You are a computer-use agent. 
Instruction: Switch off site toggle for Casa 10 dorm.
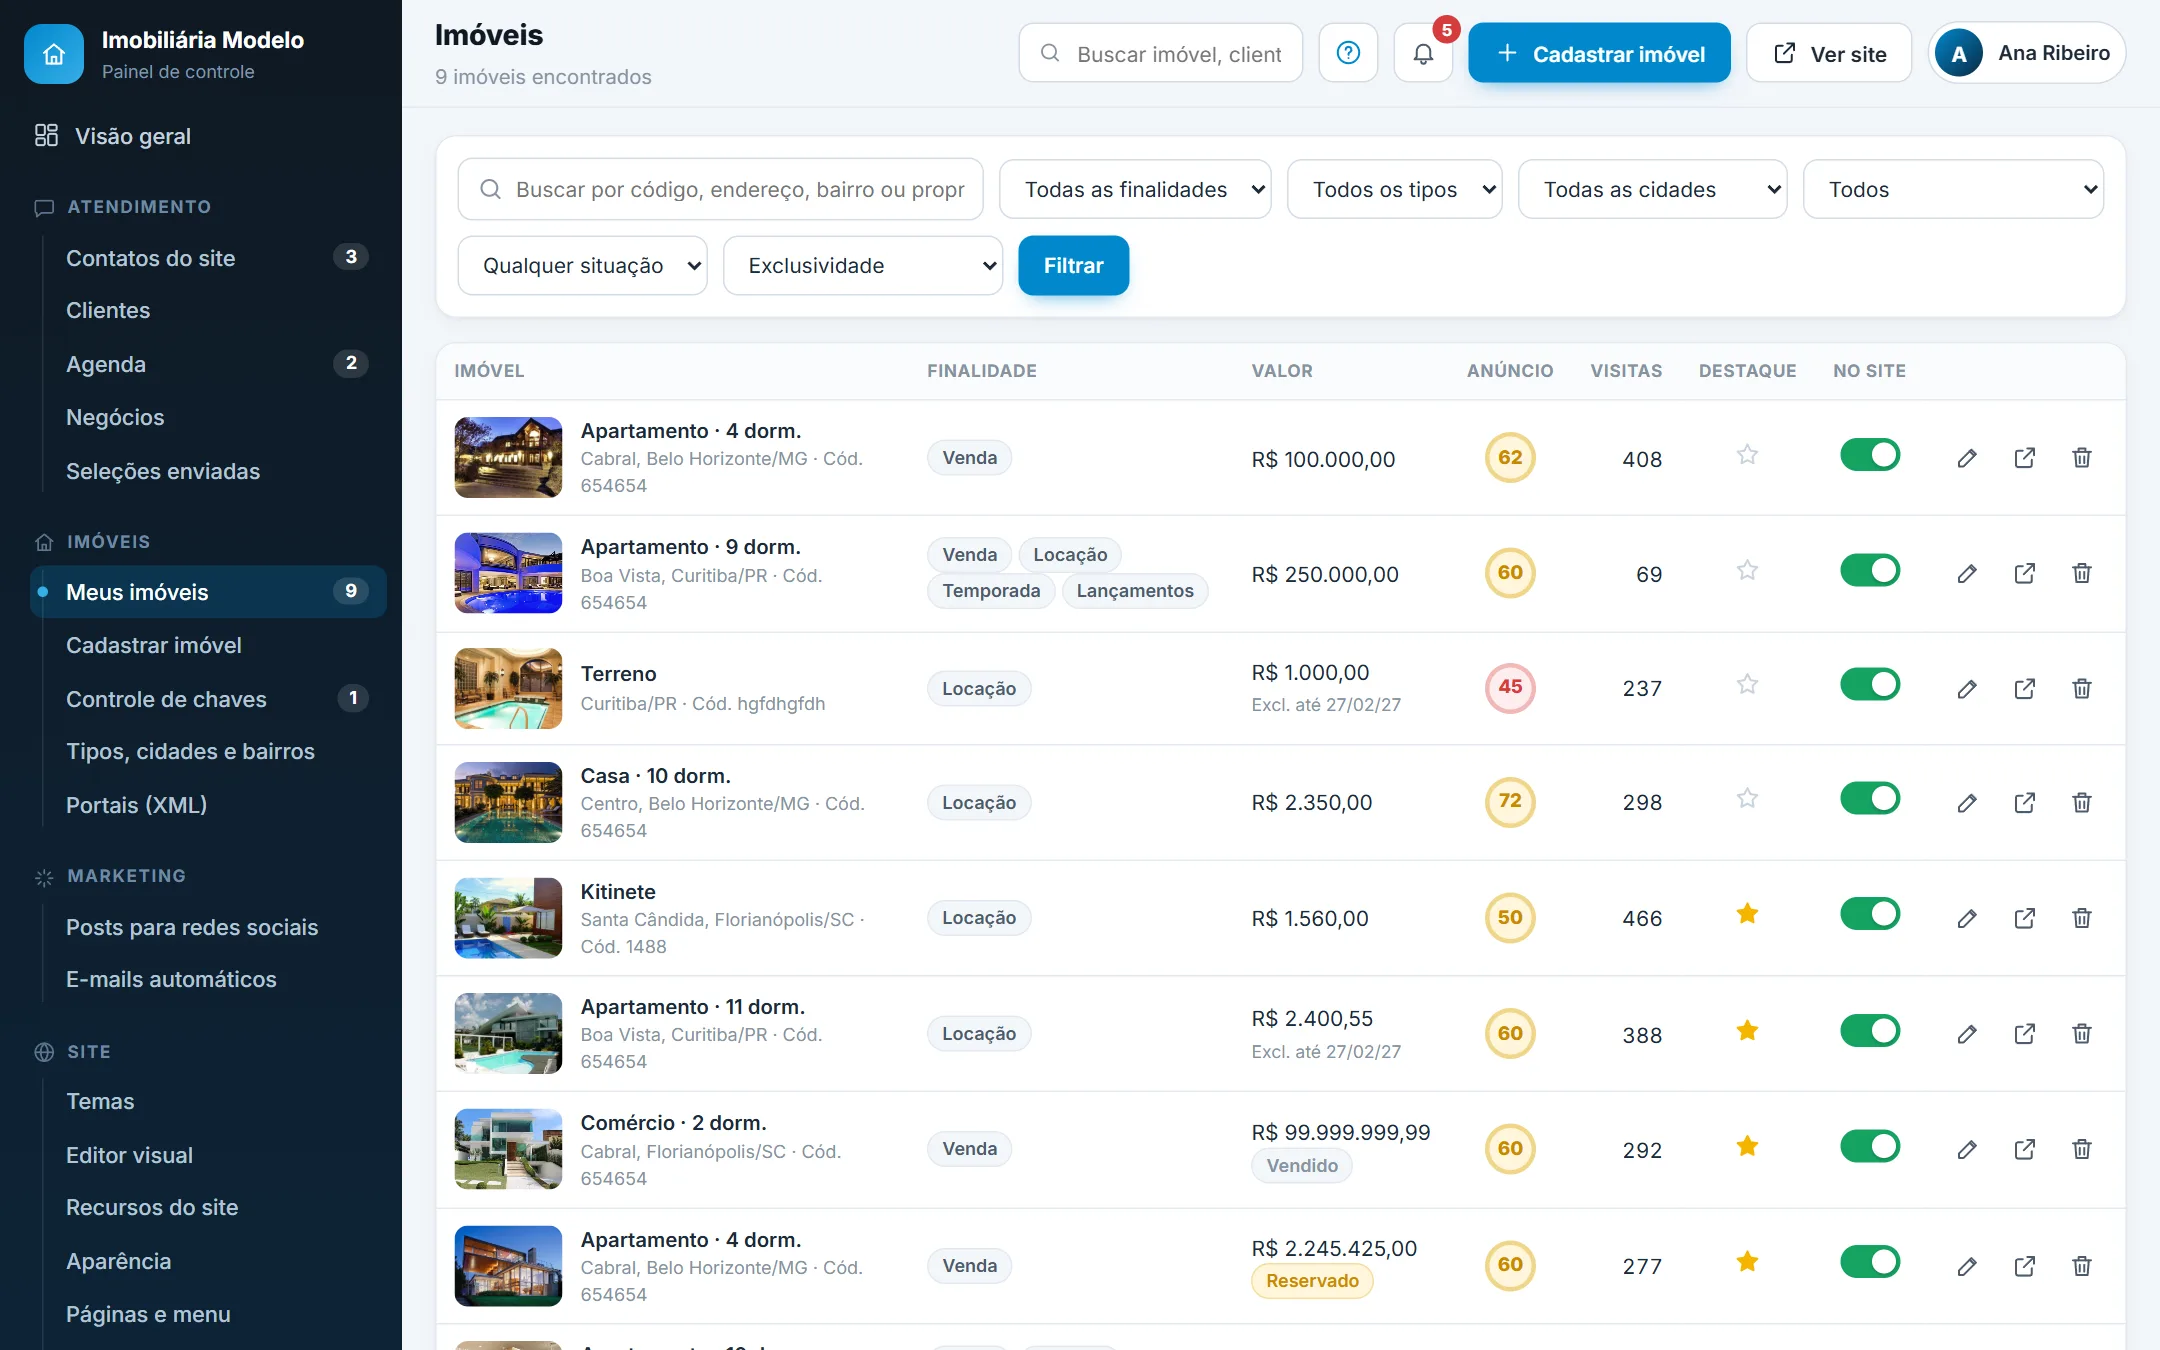point(1870,799)
